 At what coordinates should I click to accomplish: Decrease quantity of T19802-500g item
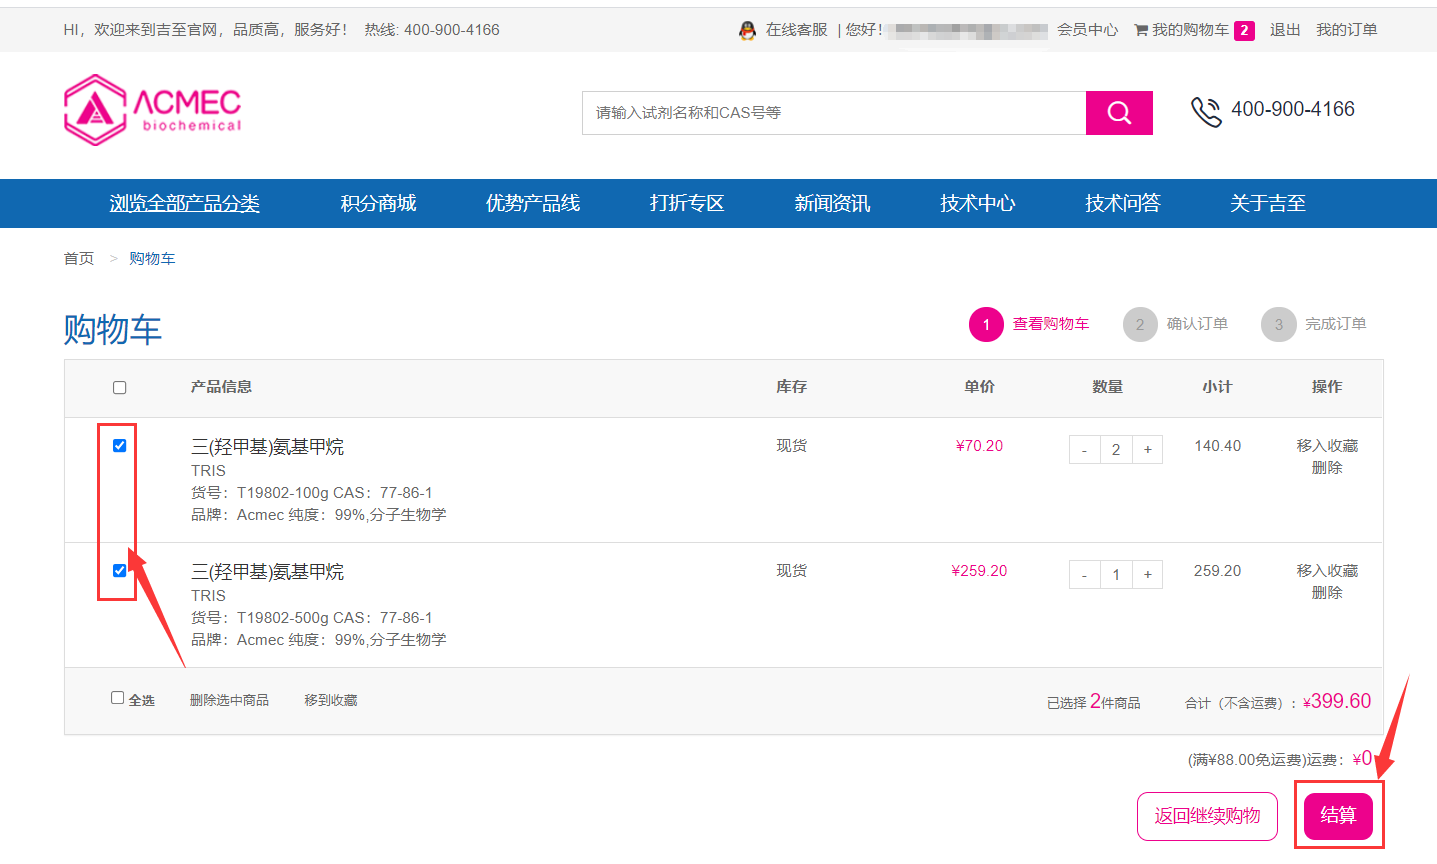1084,575
